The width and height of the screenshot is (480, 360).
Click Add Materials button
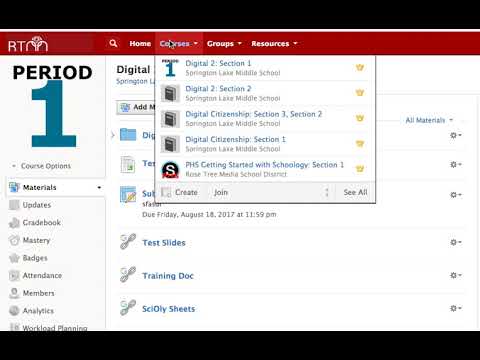(x=136, y=107)
